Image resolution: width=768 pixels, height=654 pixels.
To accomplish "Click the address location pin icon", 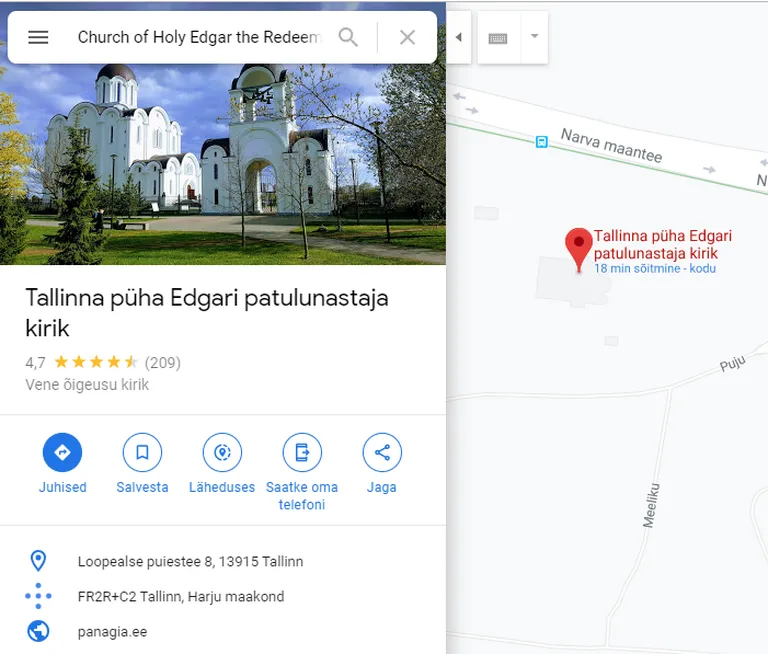I will coord(38,561).
